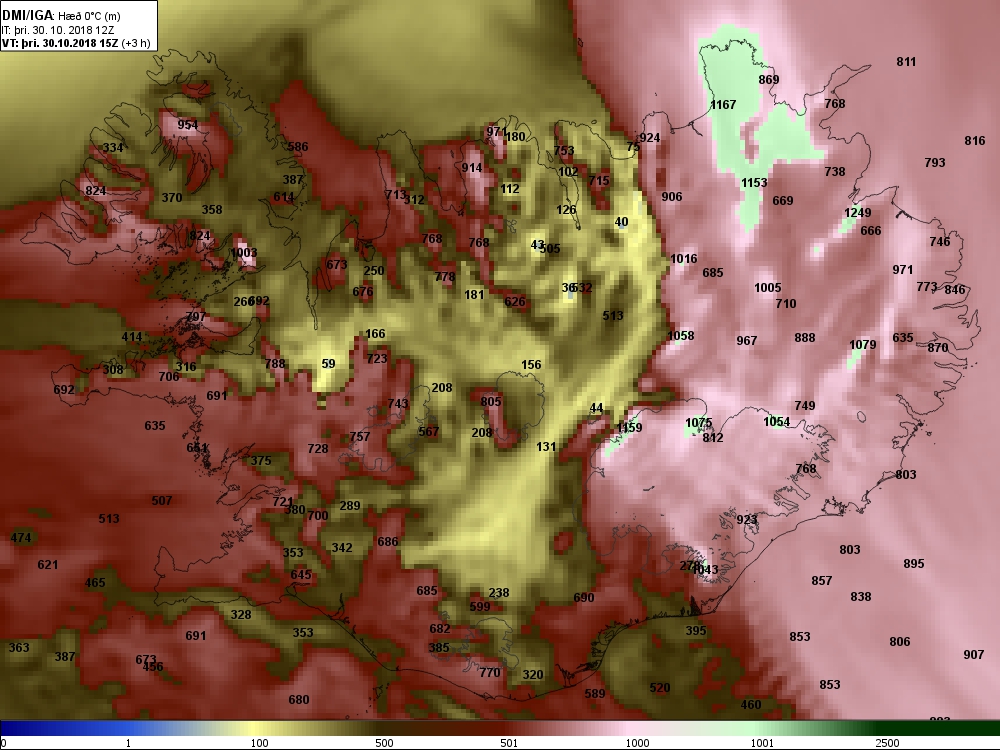
Task: Click the '100' label on the color scale
Action: tap(259, 743)
